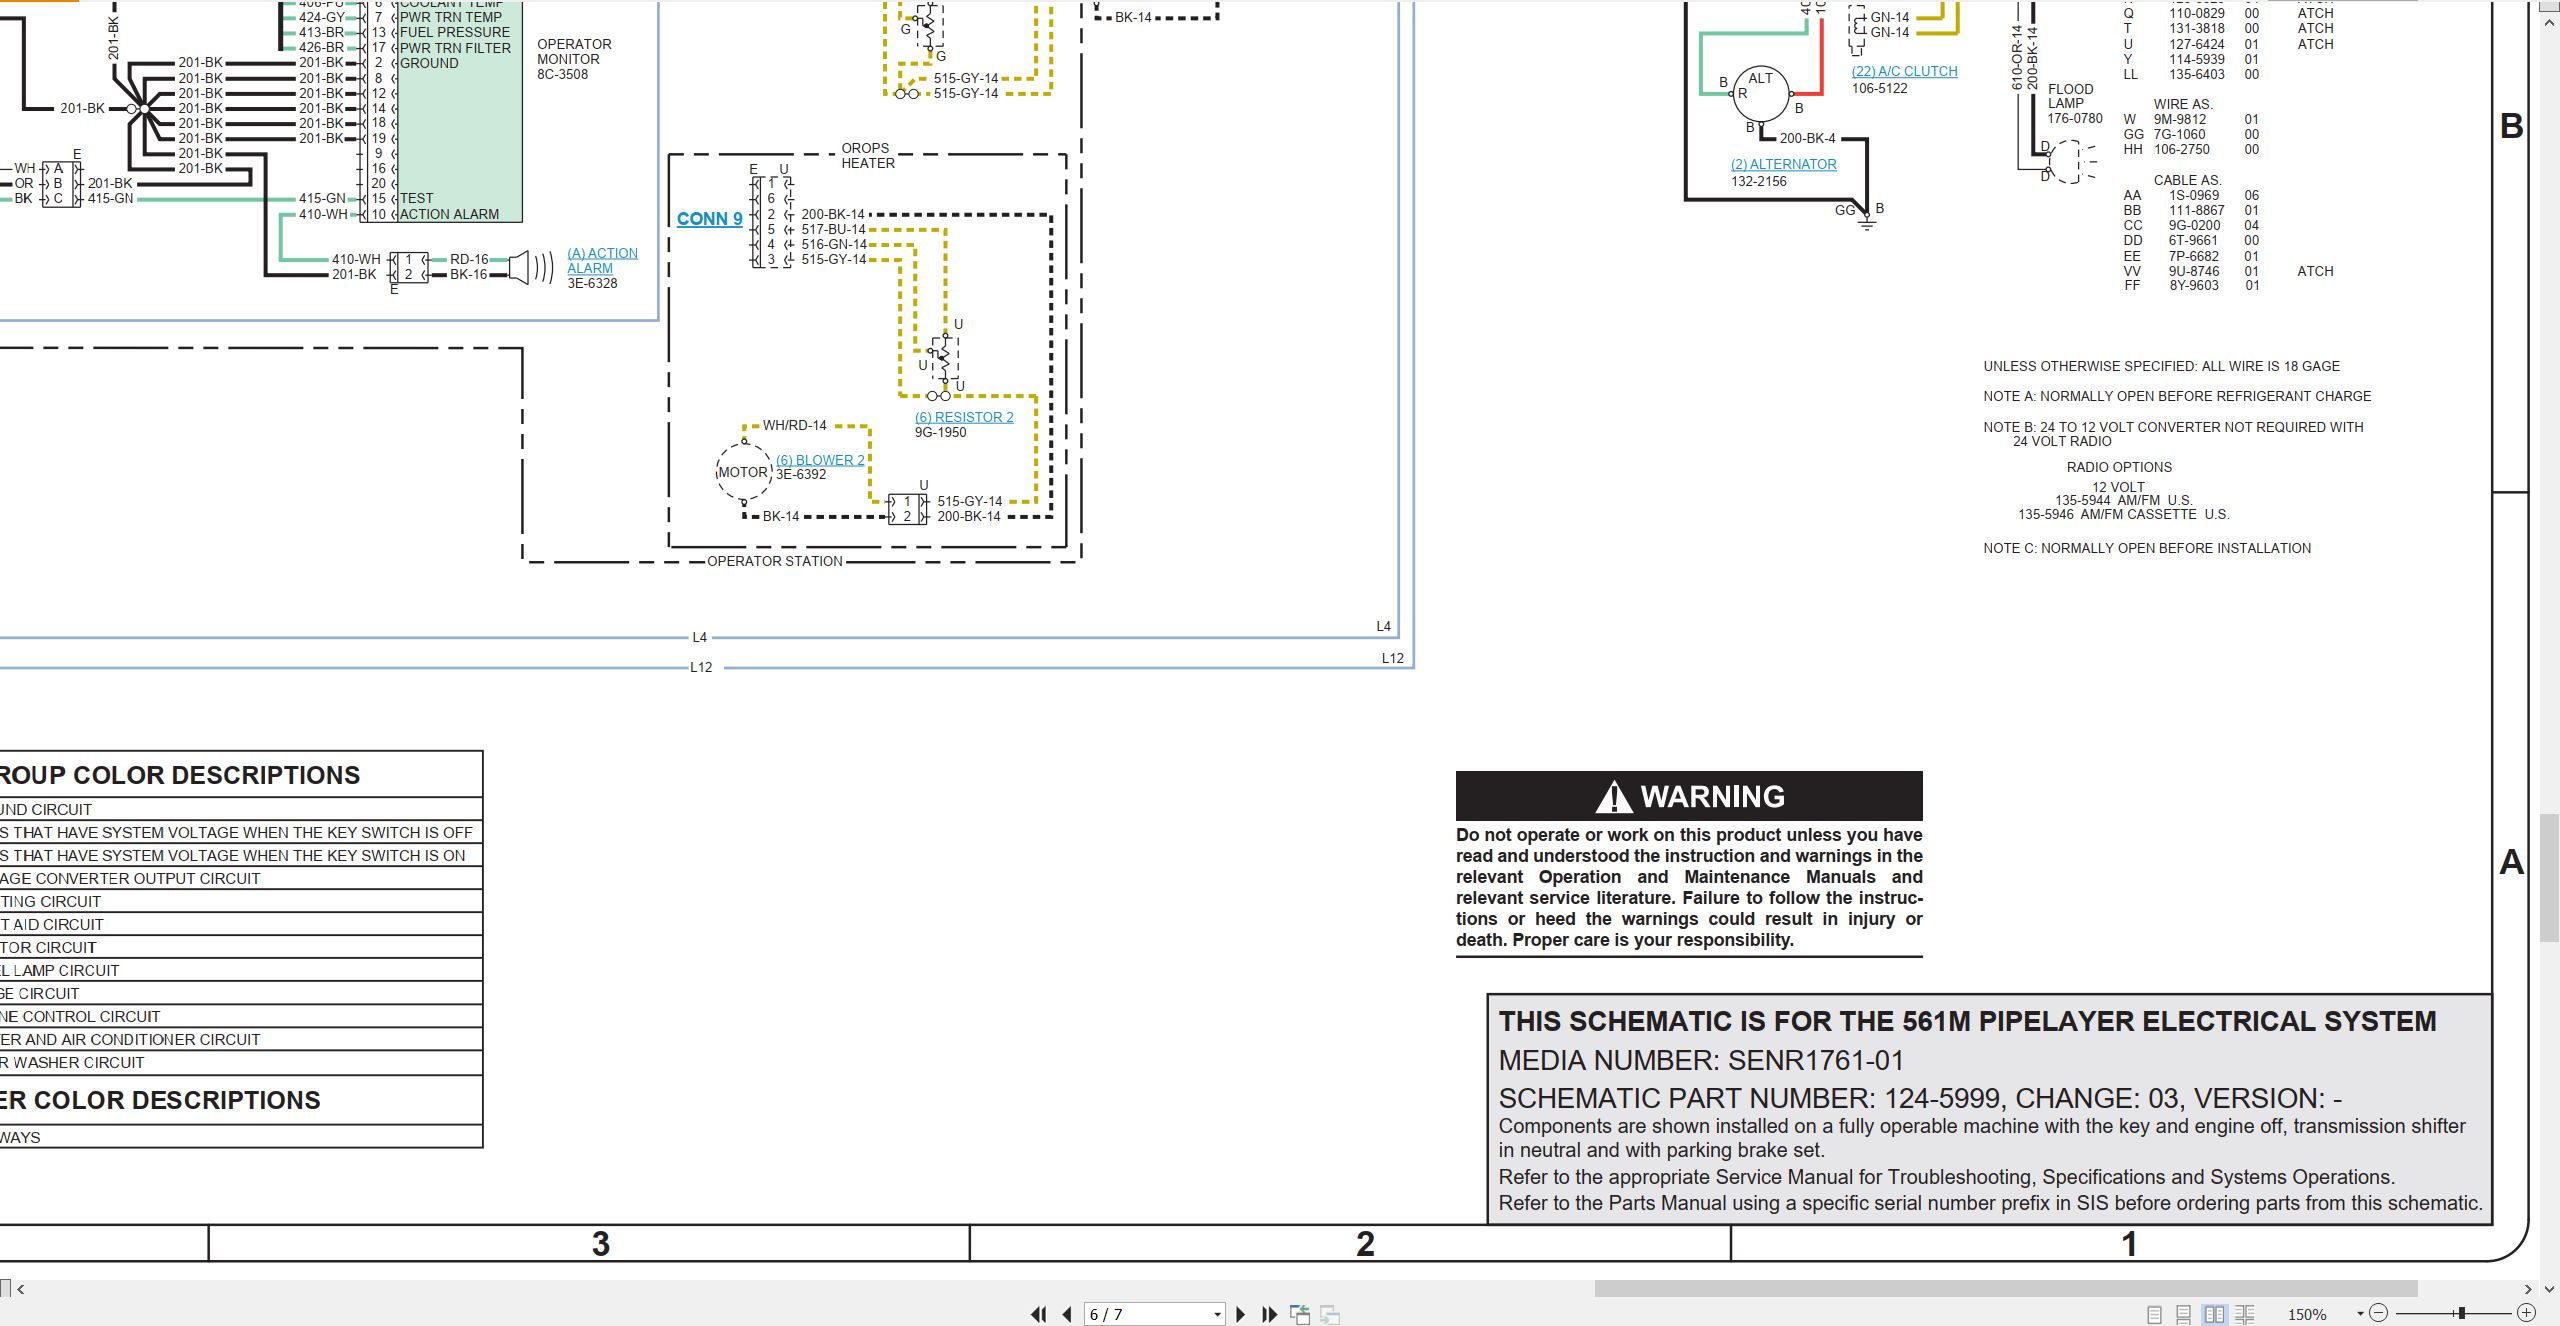Click MEDIA NUMBER: SENR1761-01 text
This screenshot has height=1326, width=2560.
click(1701, 1060)
